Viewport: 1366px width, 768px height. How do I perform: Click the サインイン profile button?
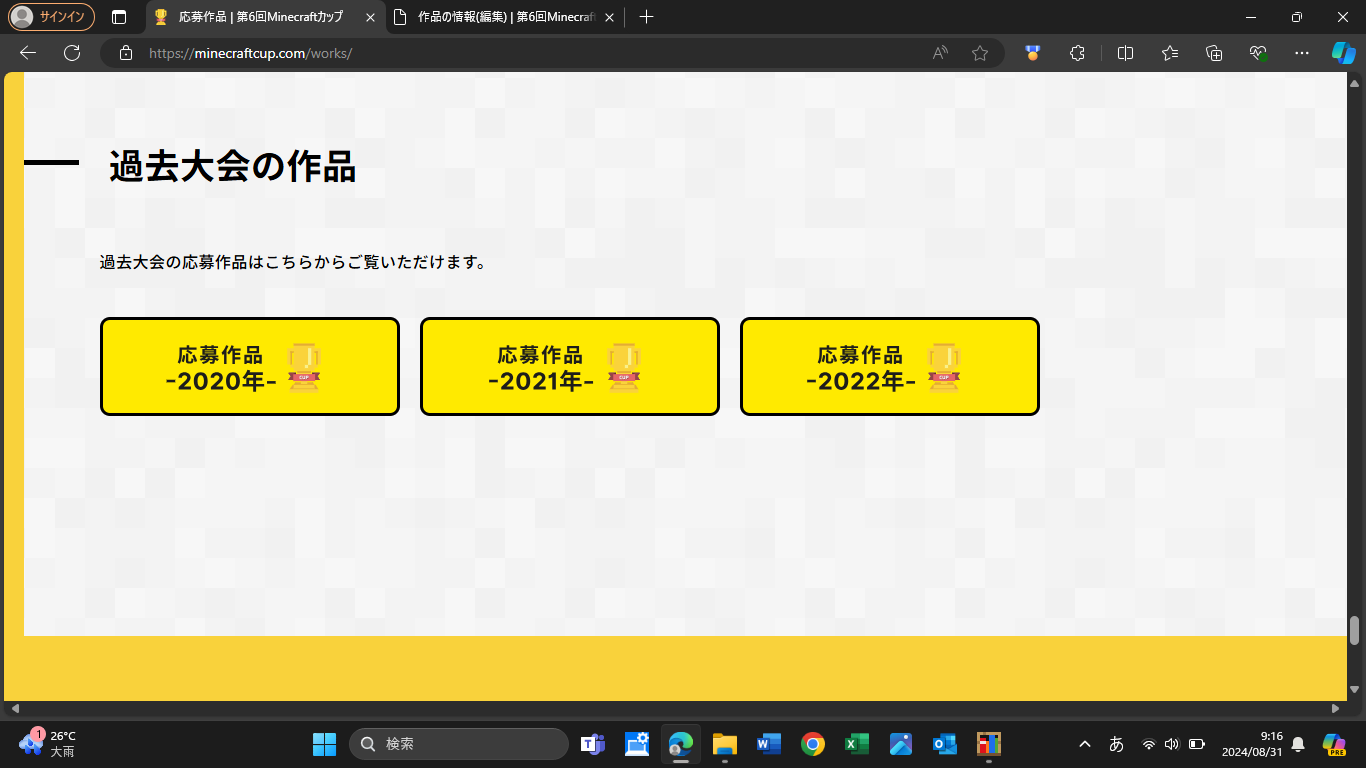[52, 17]
